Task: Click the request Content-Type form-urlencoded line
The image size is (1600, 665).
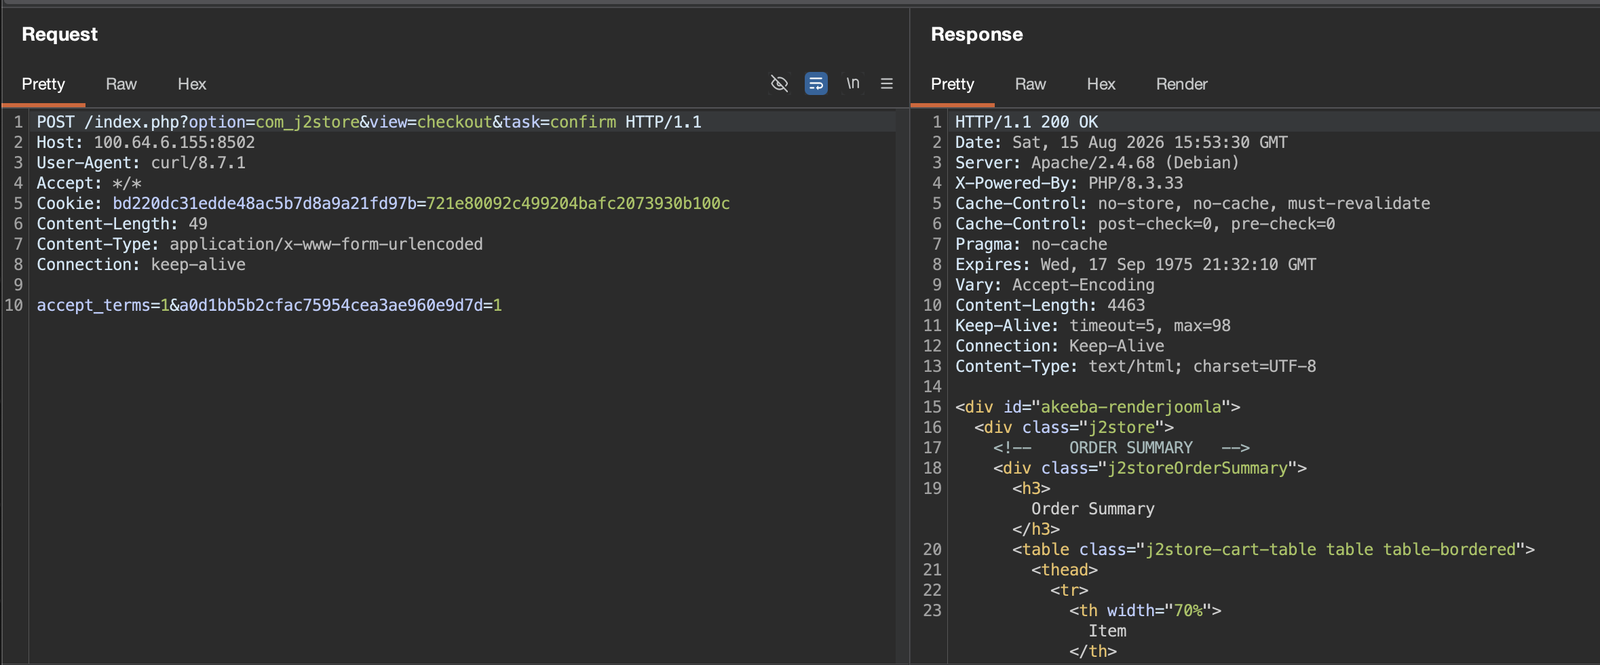Action: coord(260,244)
